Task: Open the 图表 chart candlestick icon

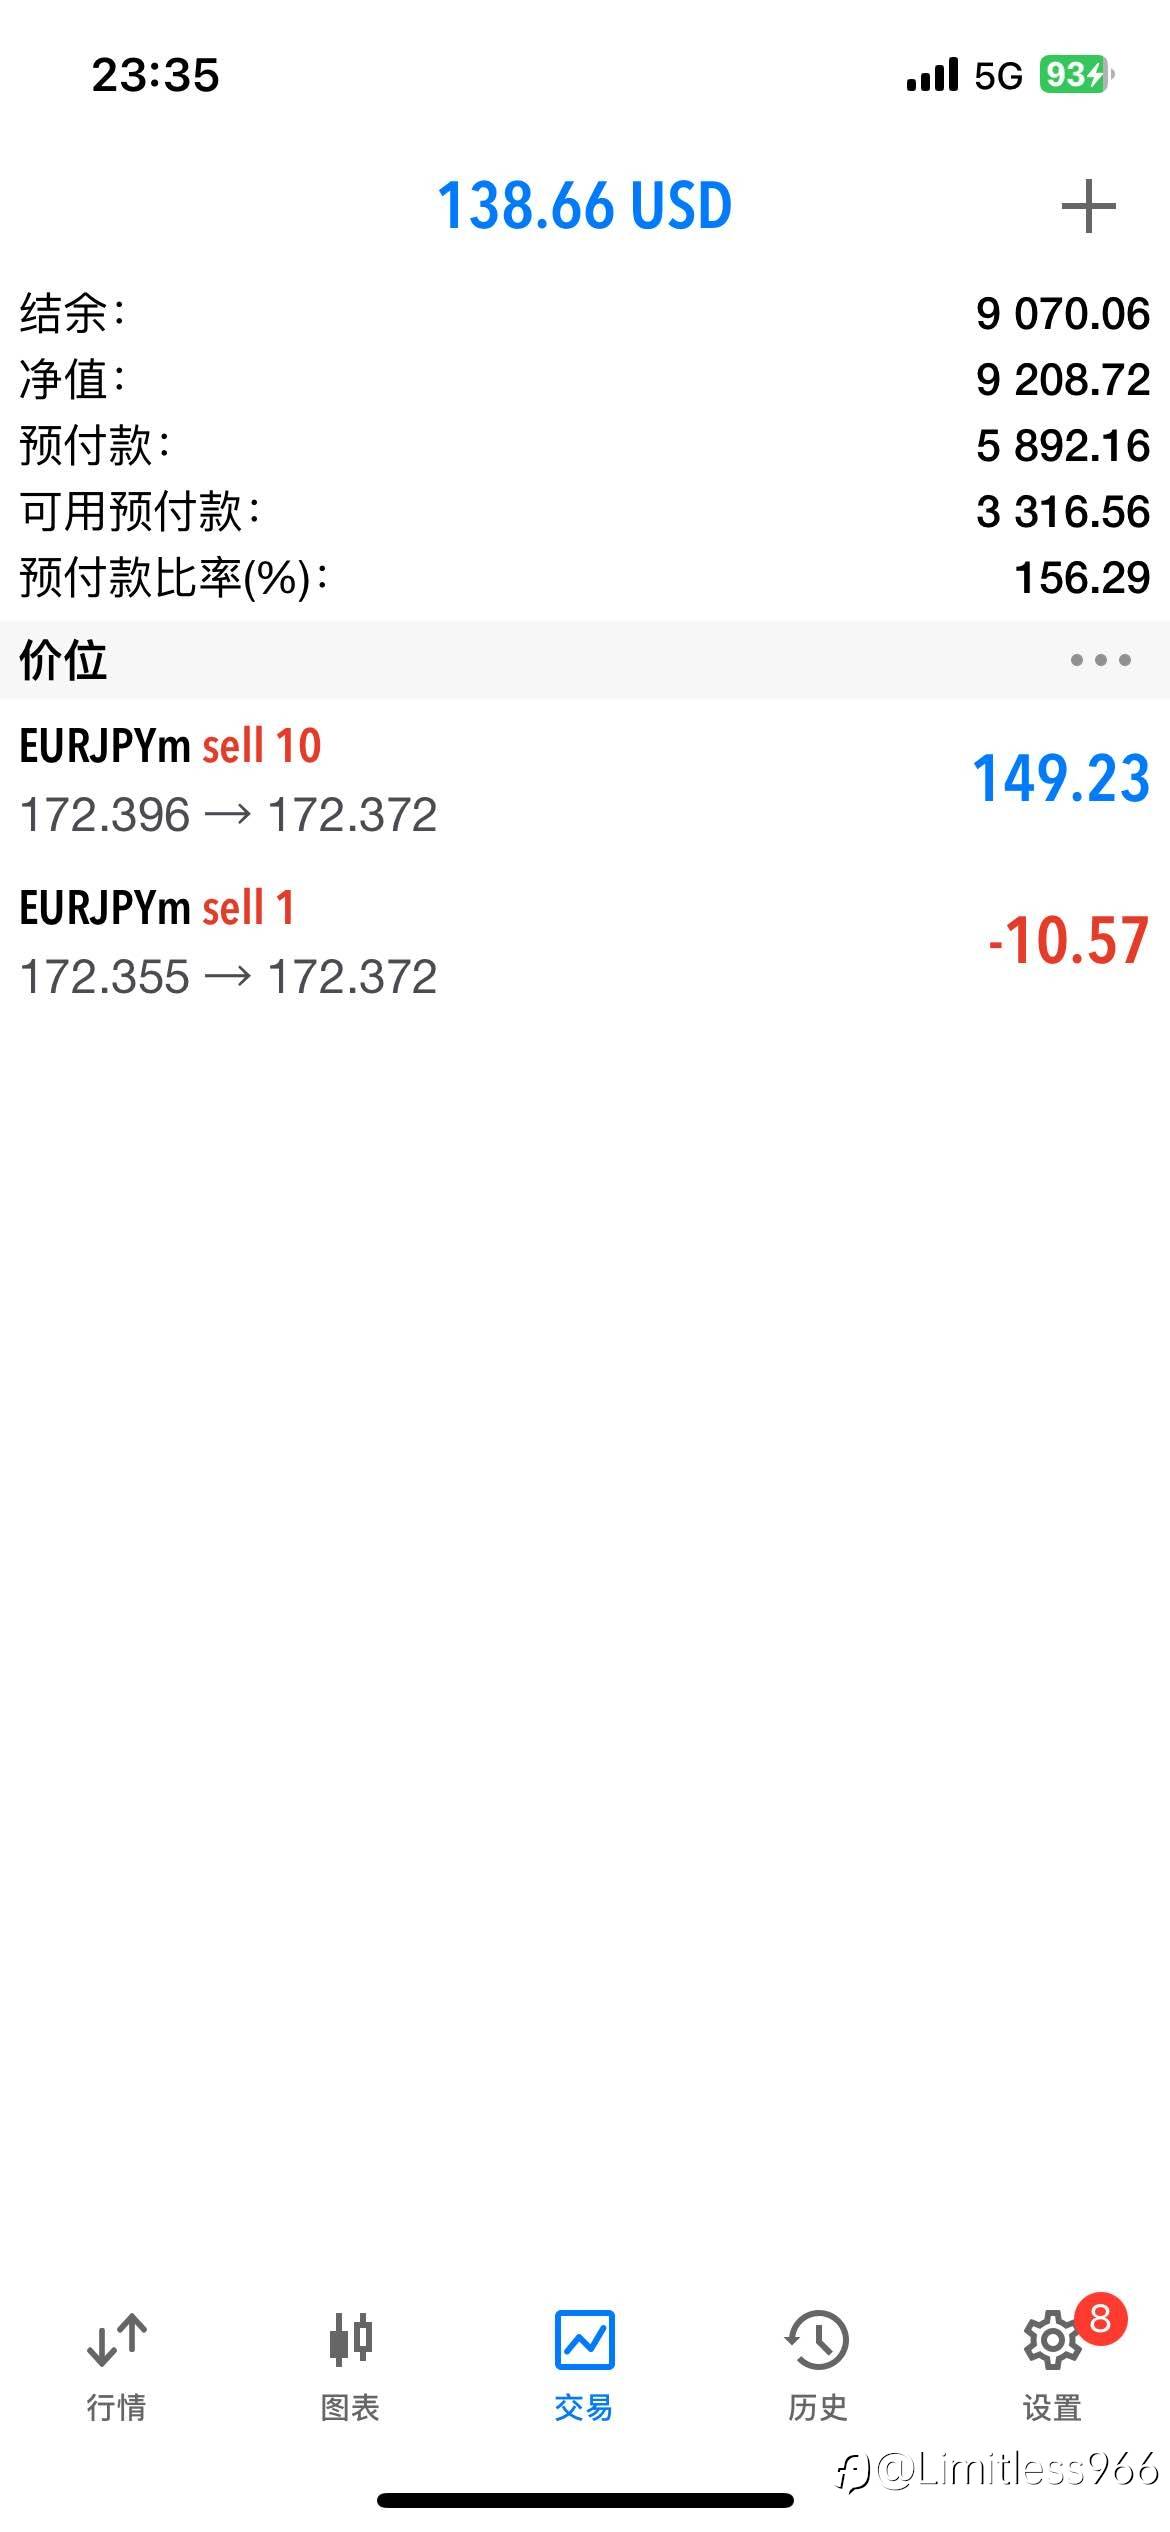Action: point(350,2340)
